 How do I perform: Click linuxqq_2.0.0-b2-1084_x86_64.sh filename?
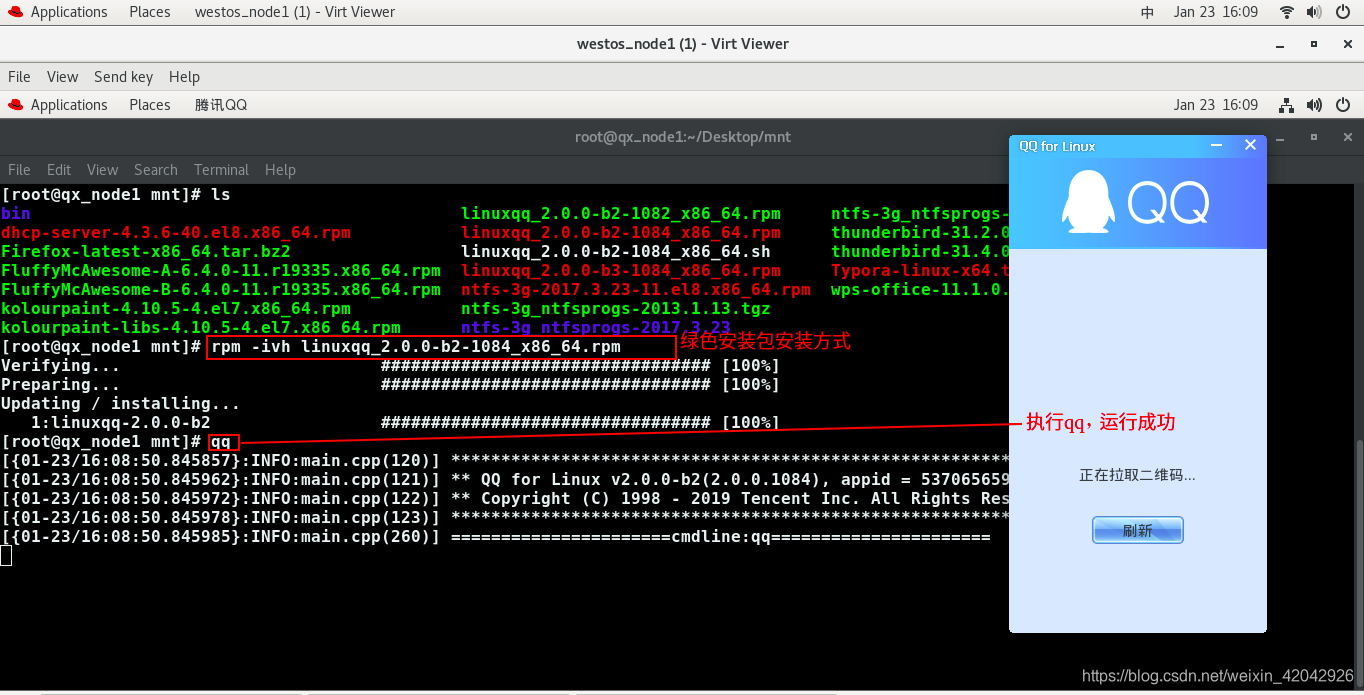coord(616,251)
